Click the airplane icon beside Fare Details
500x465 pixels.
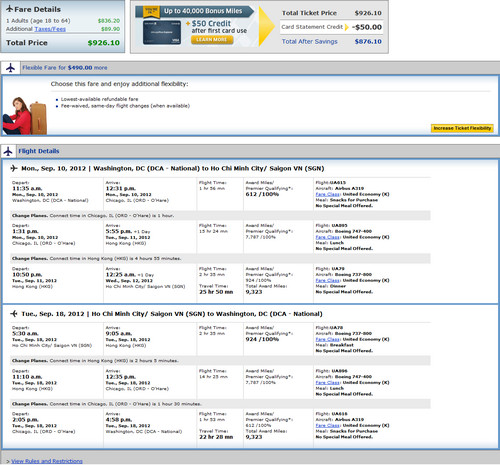(10, 9)
